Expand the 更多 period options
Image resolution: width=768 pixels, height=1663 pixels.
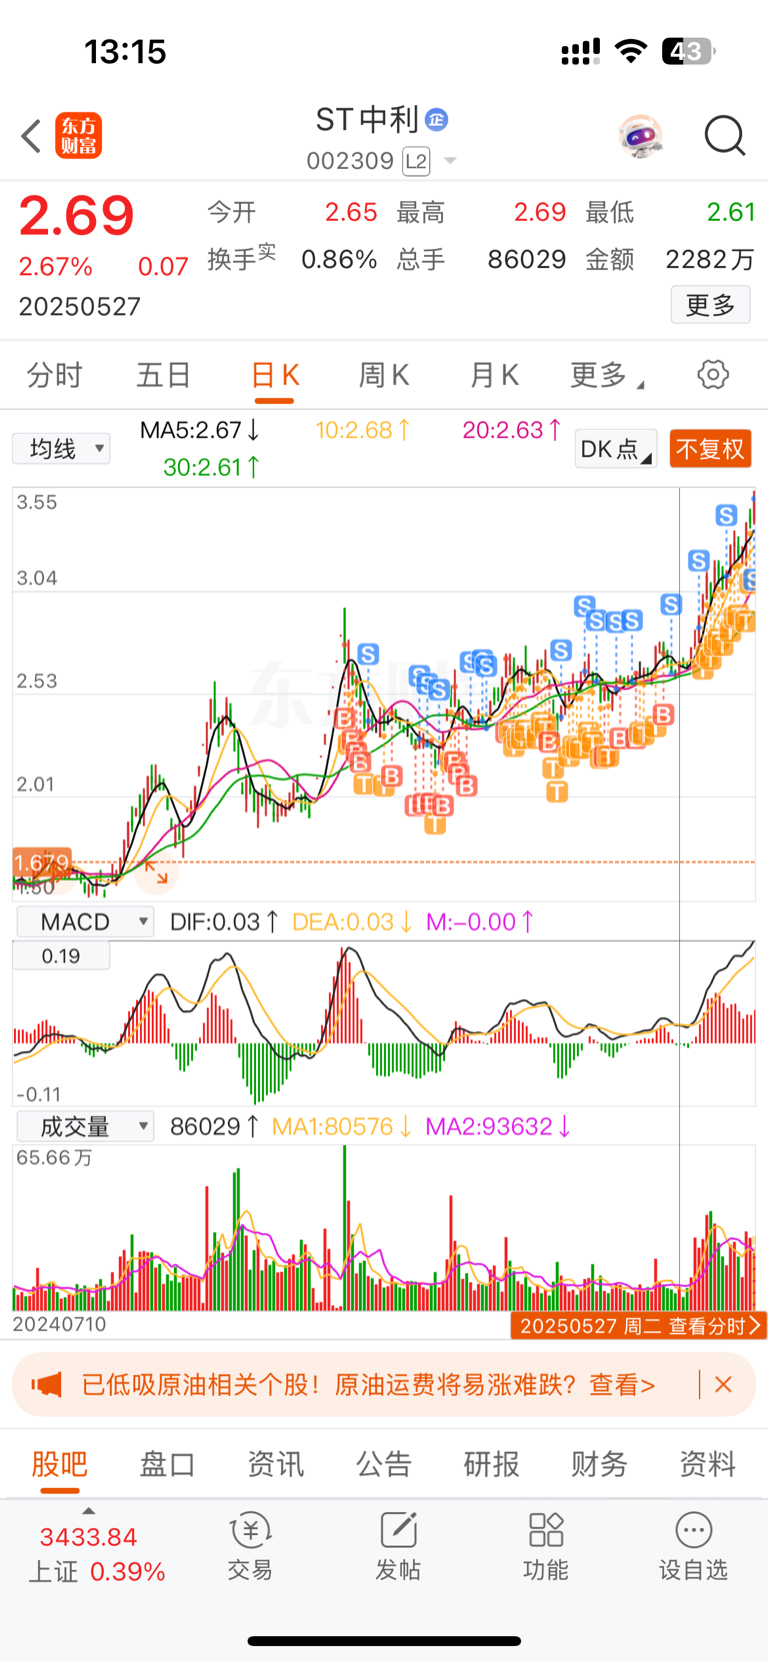point(606,375)
